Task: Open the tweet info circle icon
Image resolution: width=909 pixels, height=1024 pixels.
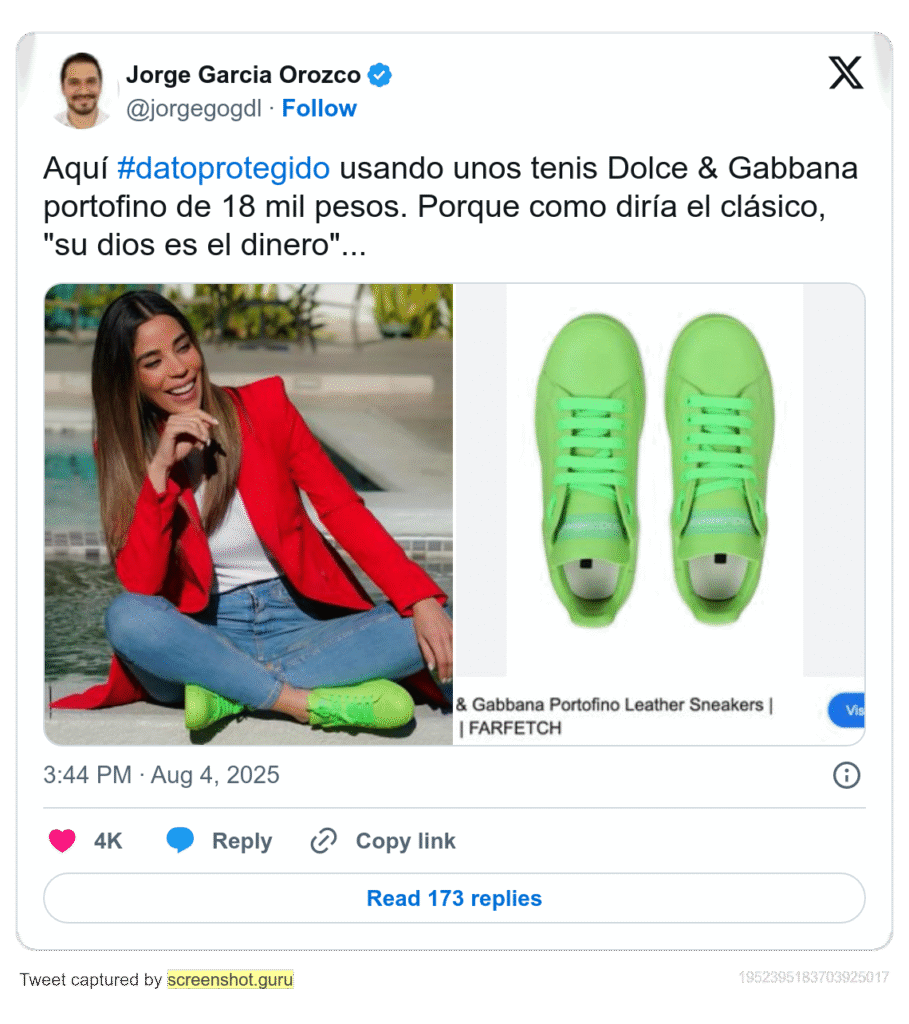Action: point(846,775)
